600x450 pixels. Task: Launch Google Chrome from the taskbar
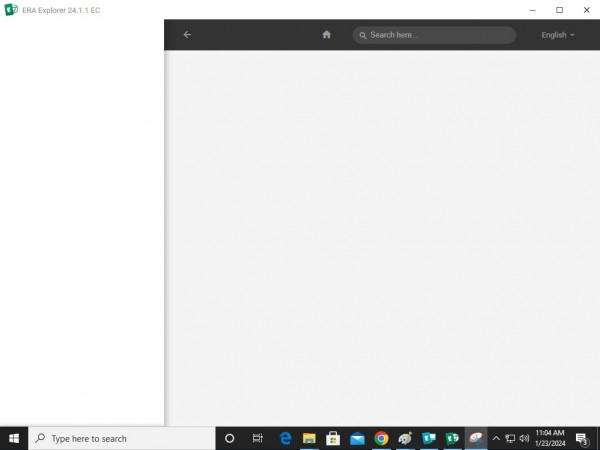coord(381,438)
